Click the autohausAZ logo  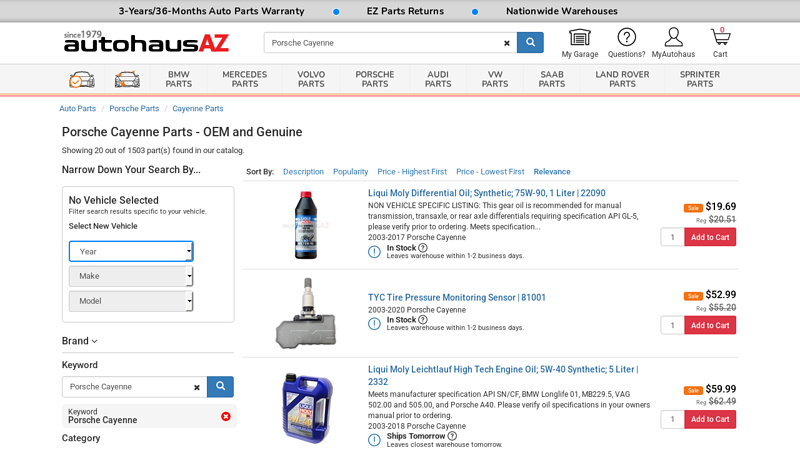click(x=146, y=42)
